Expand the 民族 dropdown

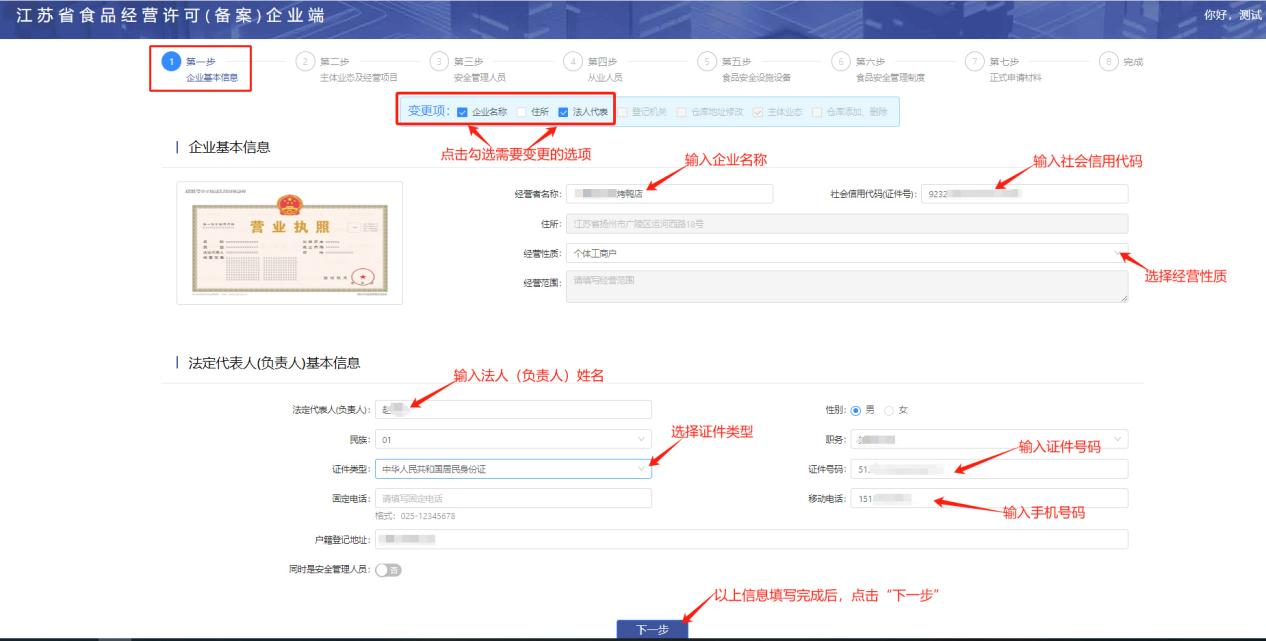click(x=512, y=439)
